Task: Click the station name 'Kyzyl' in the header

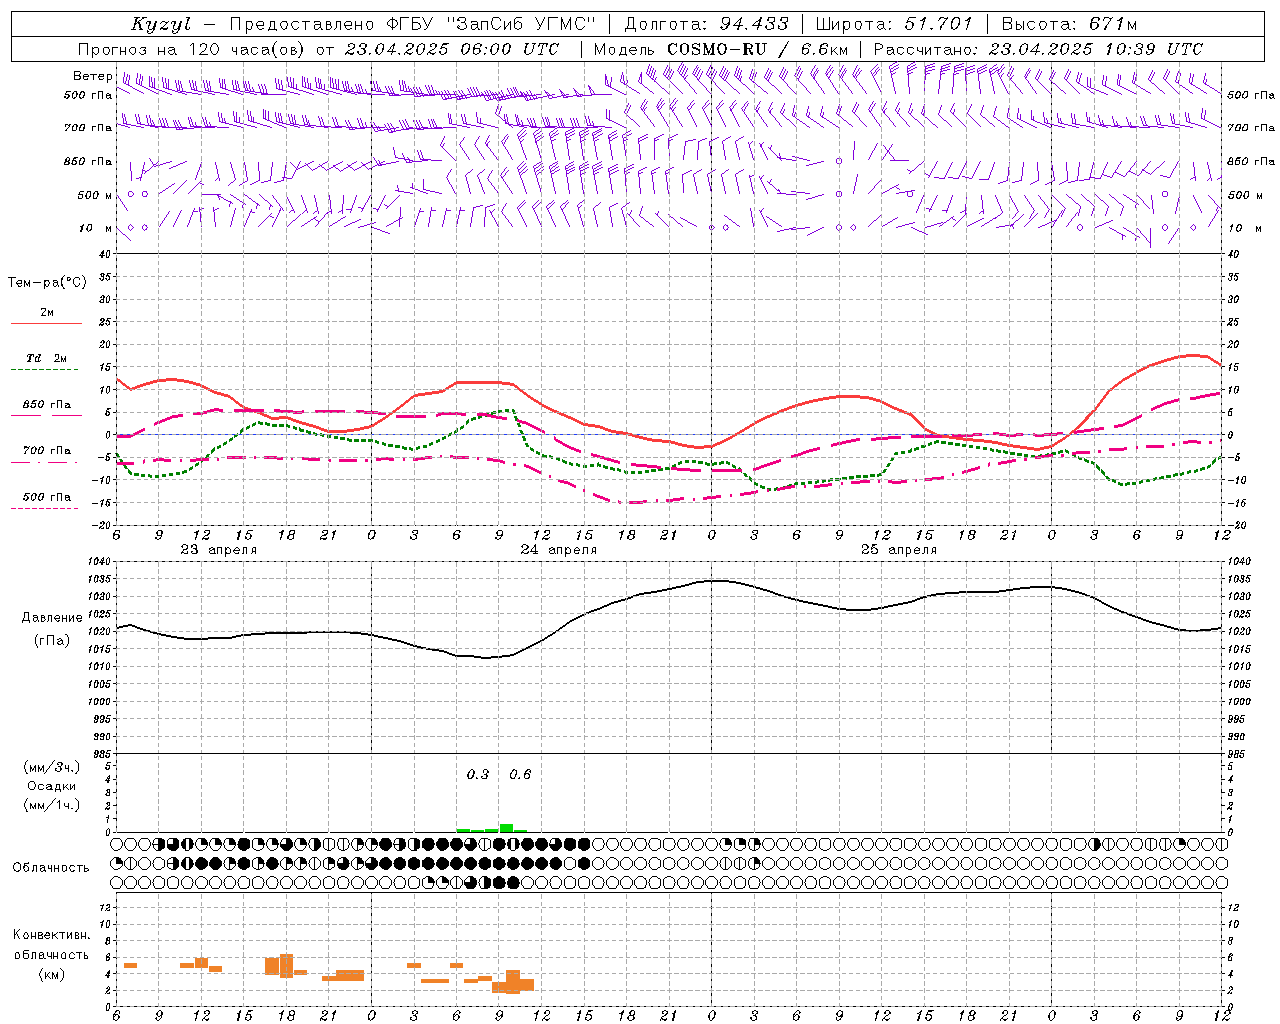Action: pyautogui.click(x=160, y=24)
